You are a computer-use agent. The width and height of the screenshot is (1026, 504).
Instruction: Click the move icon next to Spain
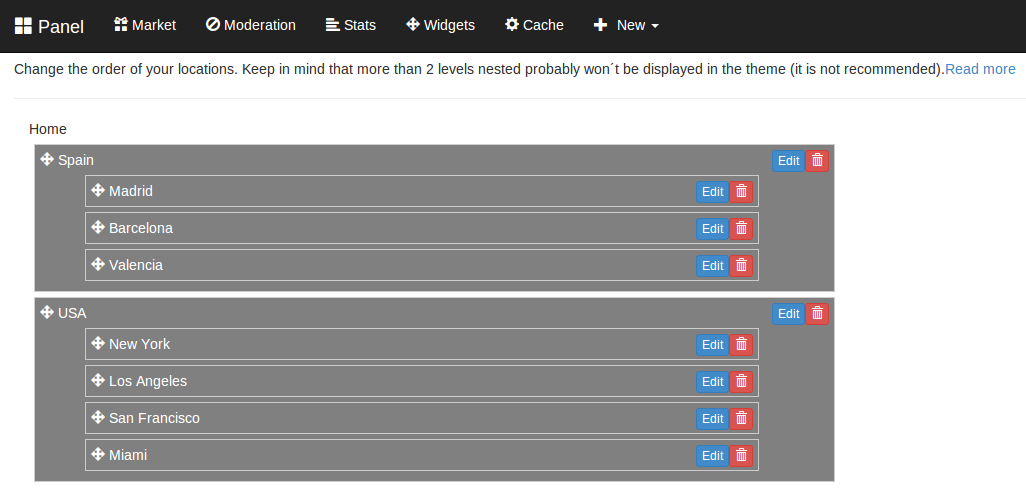coord(47,159)
